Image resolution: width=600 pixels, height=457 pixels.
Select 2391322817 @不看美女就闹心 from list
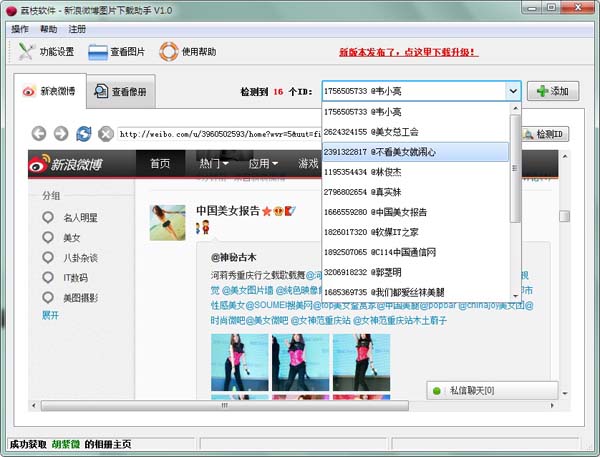pyautogui.click(x=414, y=152)
